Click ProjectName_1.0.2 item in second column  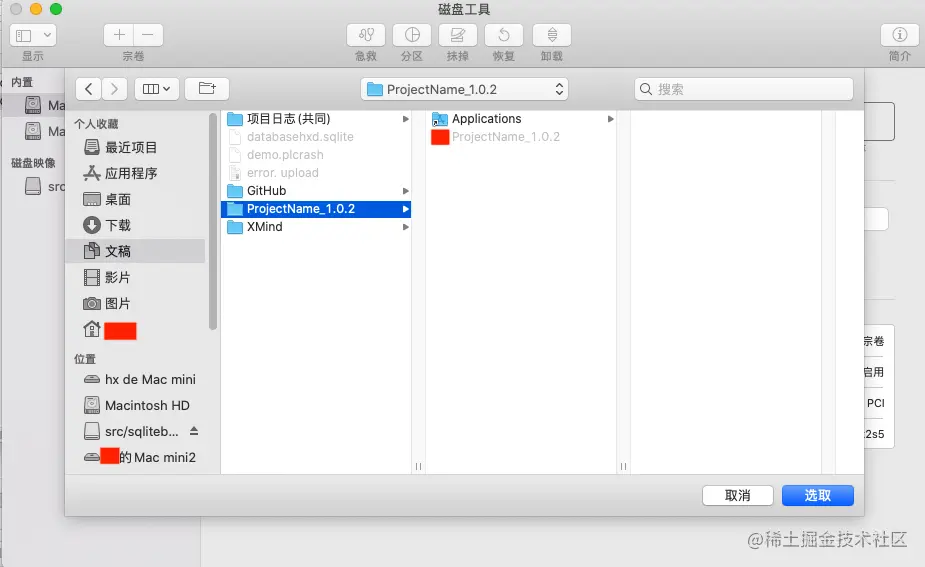click(522, 137)
